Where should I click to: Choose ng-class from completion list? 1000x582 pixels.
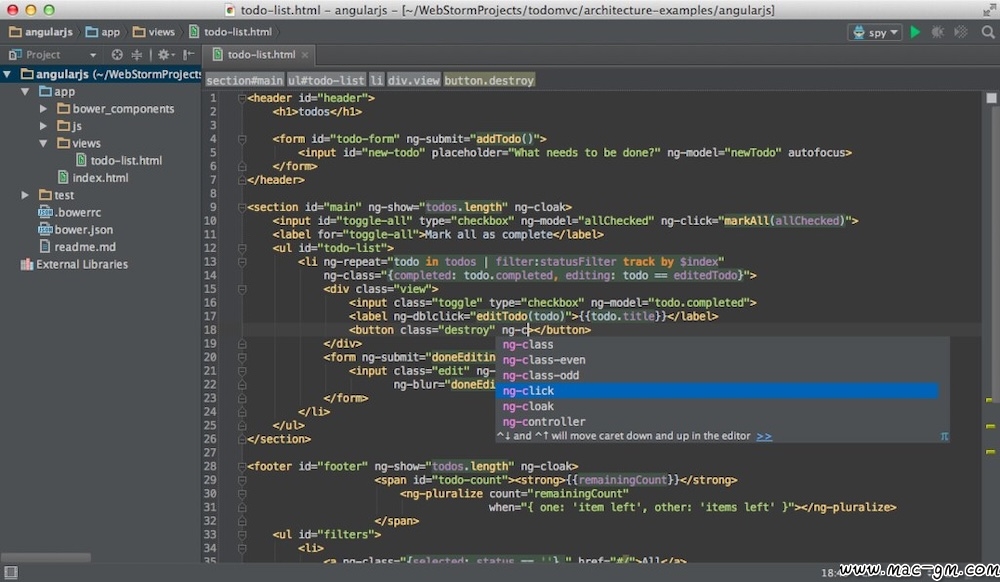(717, 345)
